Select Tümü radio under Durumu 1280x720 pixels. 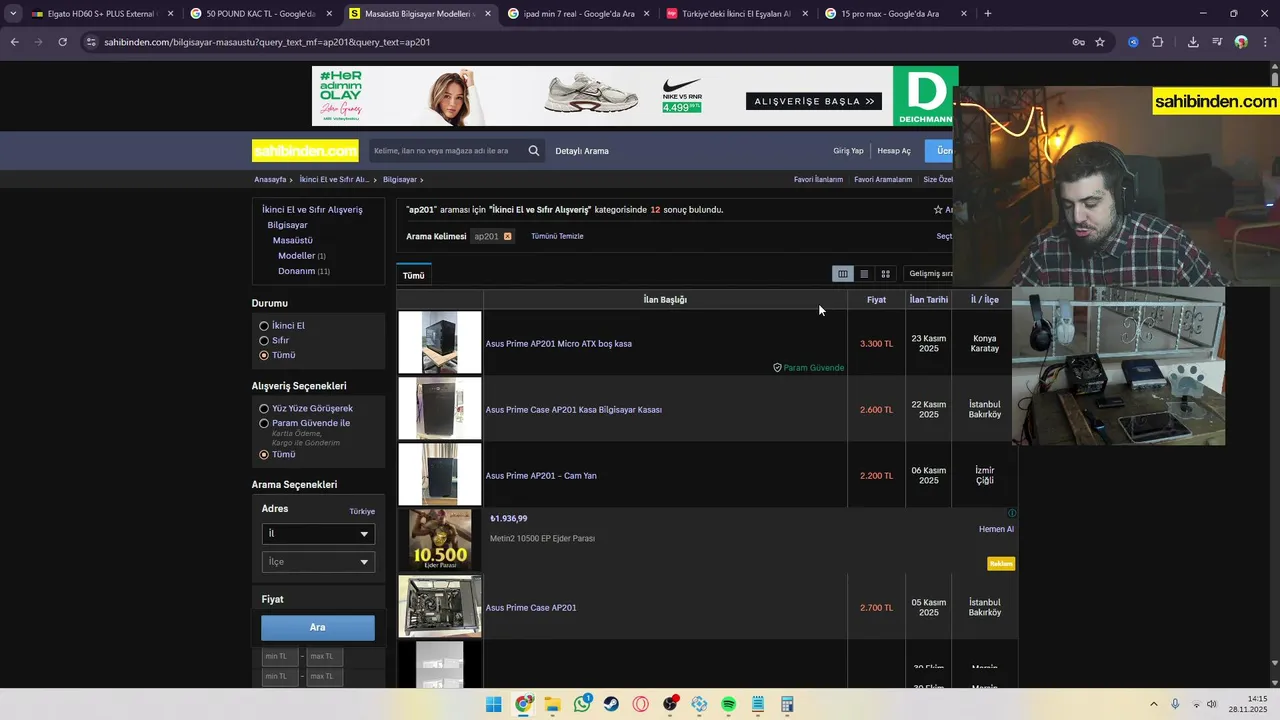(x=264, y=355)
